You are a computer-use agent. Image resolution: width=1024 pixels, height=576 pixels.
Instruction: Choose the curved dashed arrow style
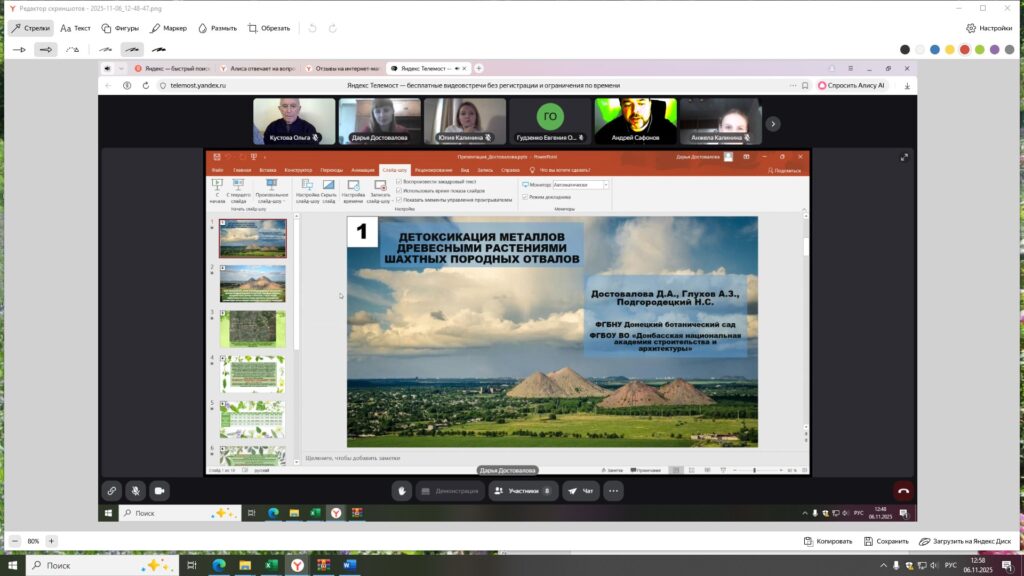72,49
